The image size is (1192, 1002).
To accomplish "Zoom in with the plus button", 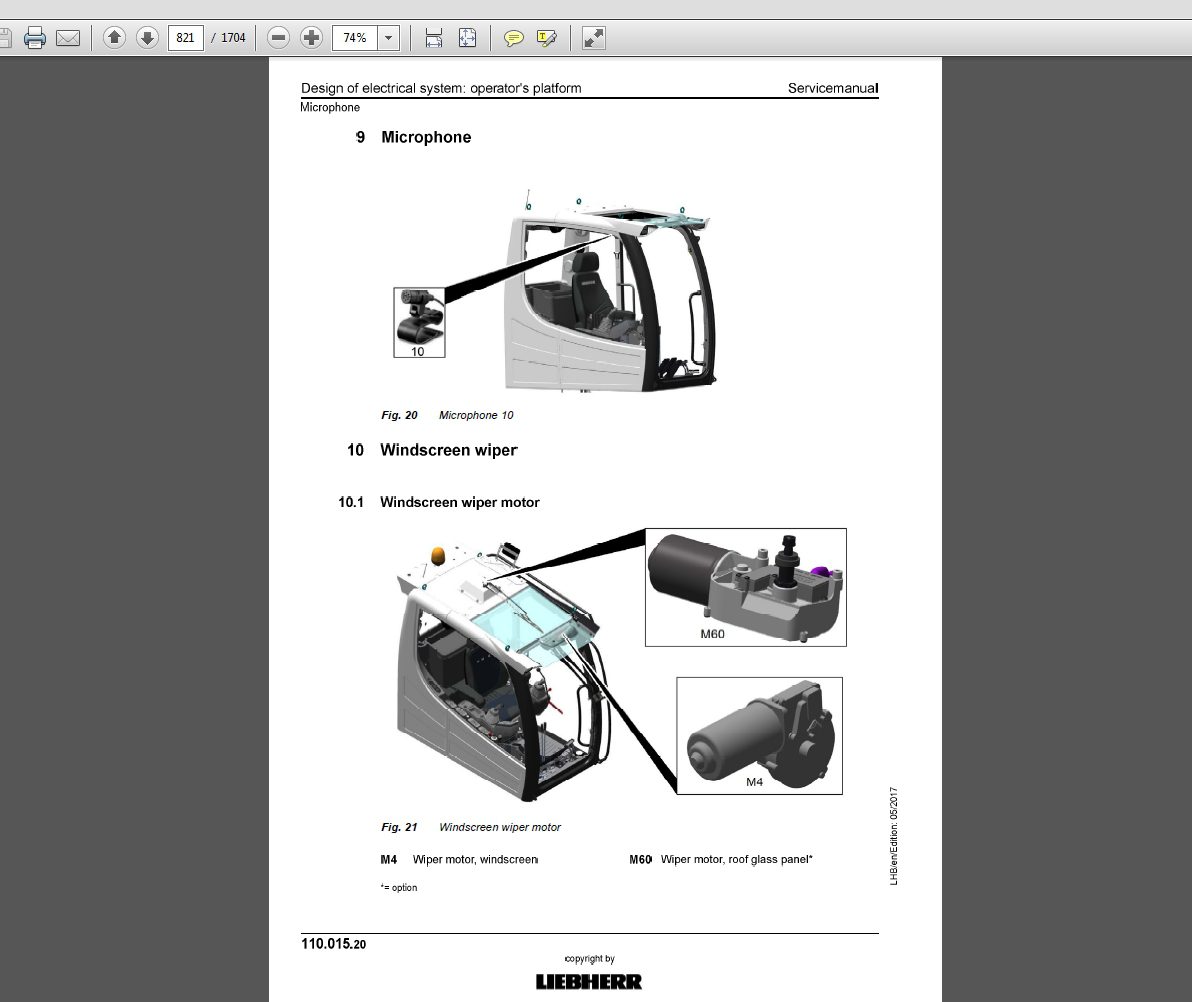I will (311, 37).
